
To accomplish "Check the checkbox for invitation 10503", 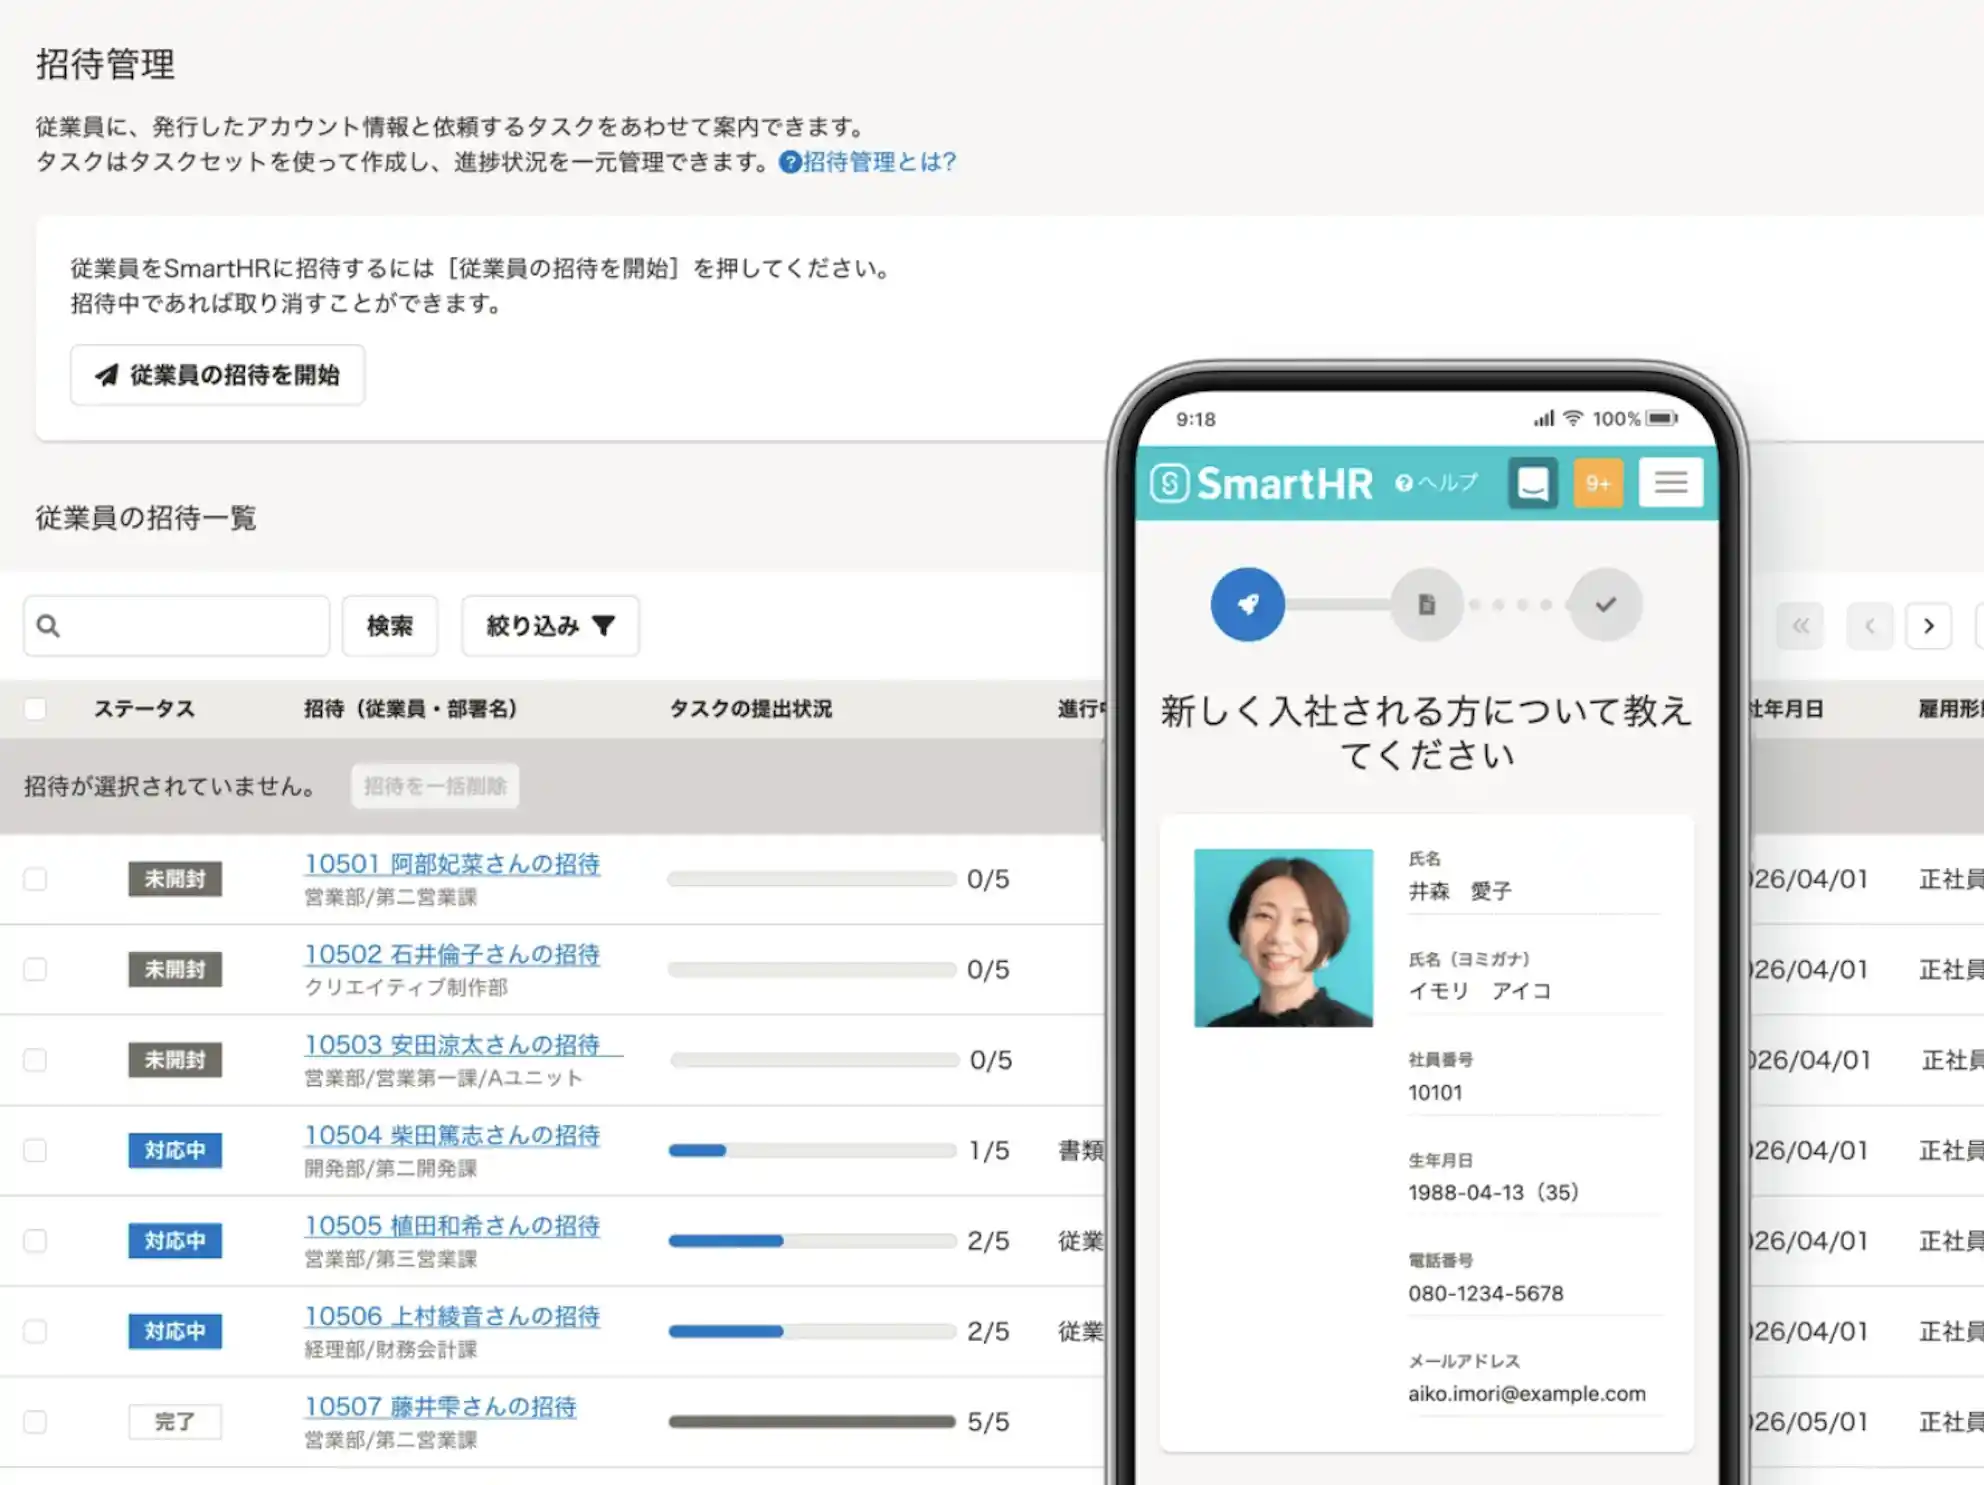I will pos(35,1060).
